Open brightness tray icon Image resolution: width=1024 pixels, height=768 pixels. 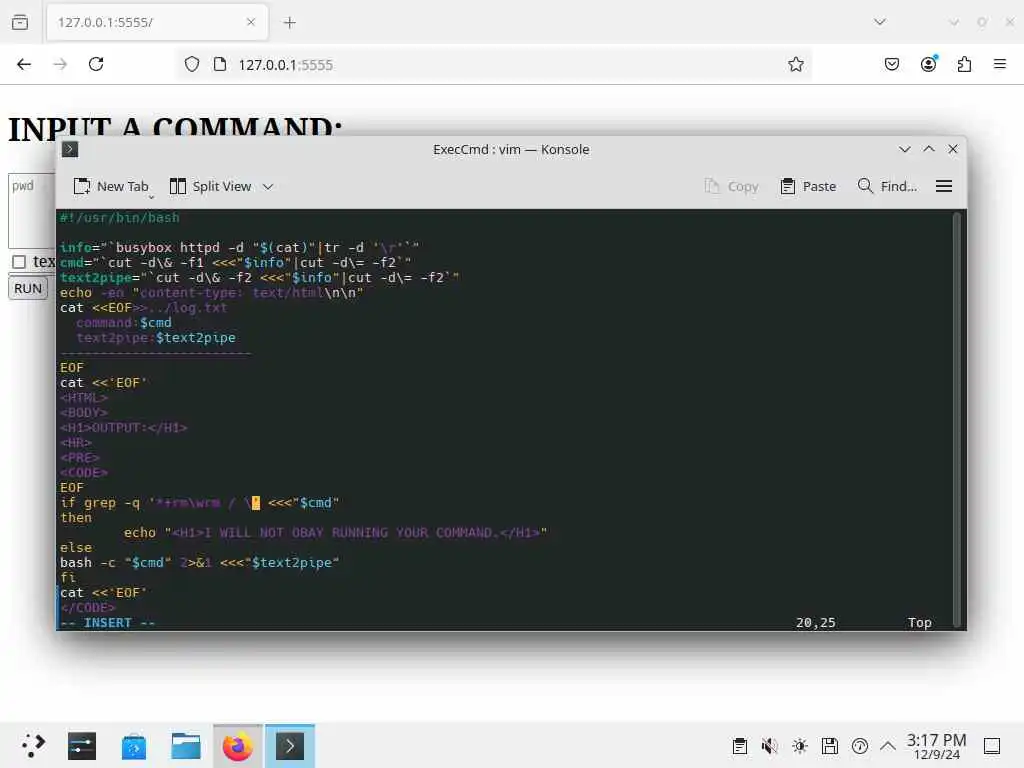pos(800,746)
